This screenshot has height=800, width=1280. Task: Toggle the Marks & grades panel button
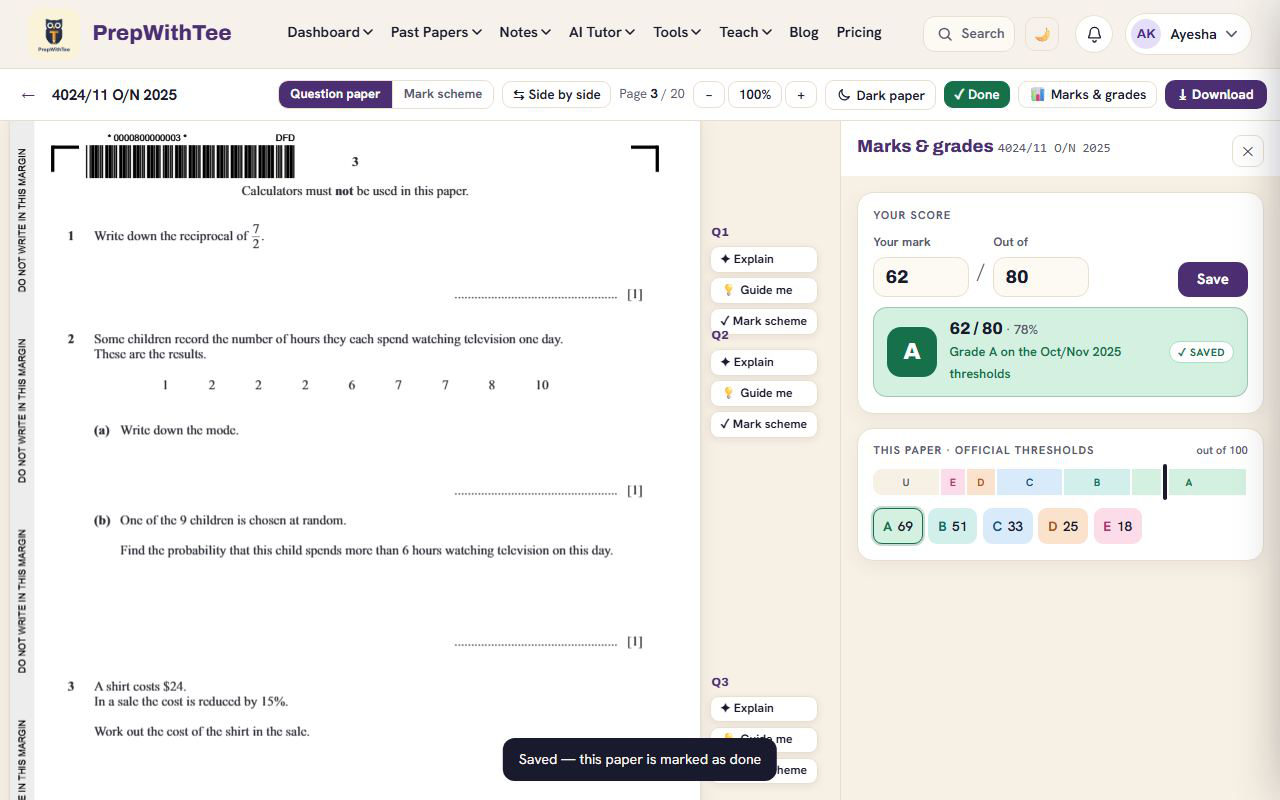pyautogui.click(x=1088, y=95)
